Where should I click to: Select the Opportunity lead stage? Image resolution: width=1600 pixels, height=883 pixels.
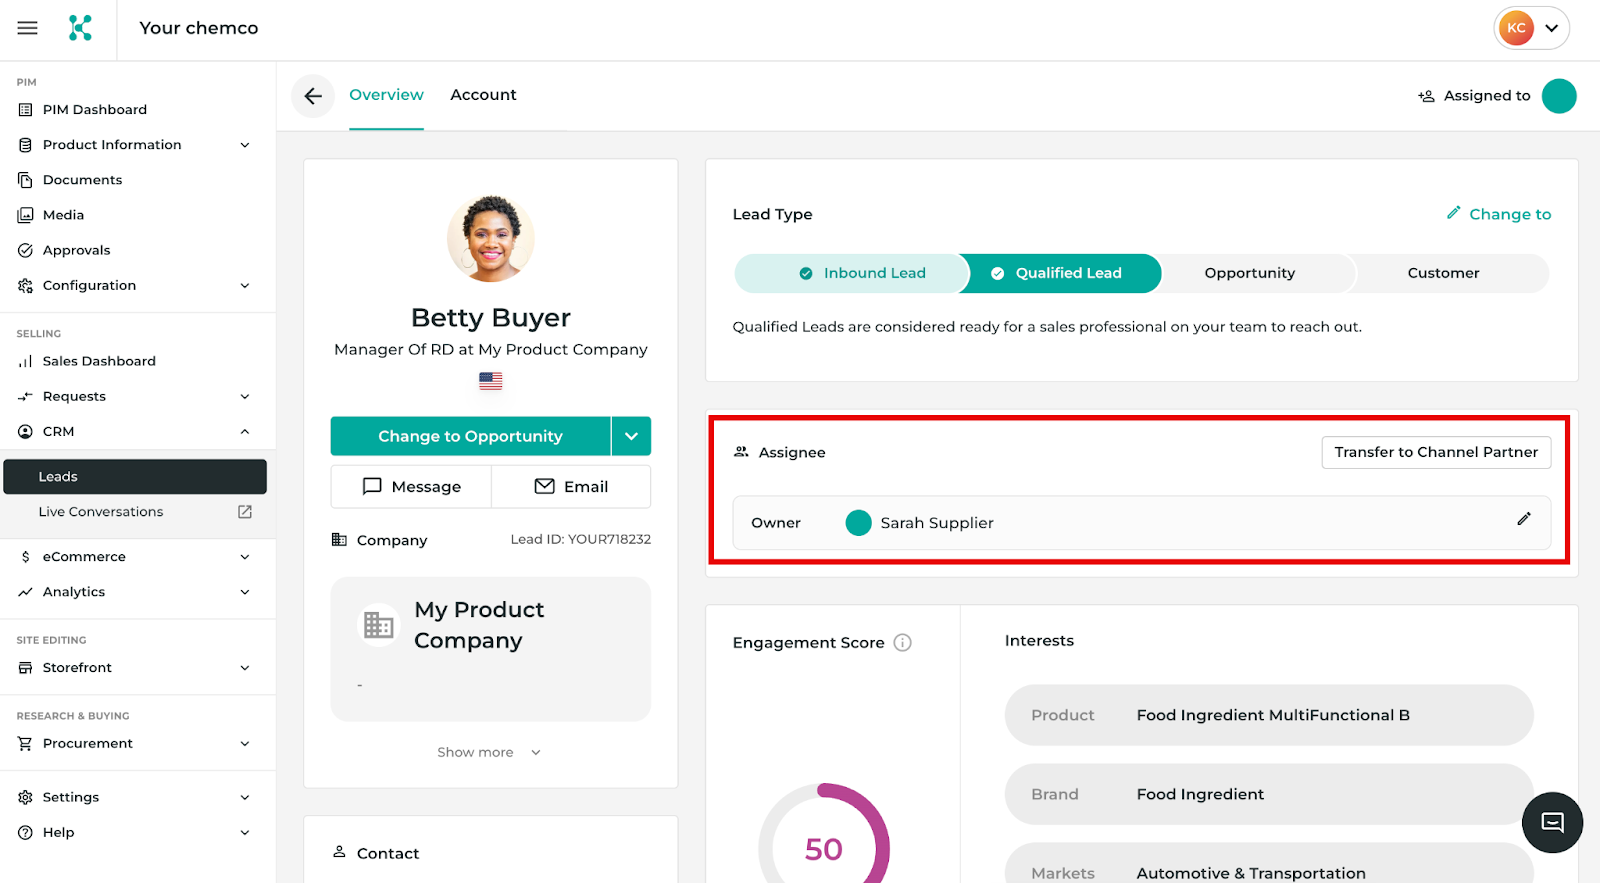click(1249, 273)
